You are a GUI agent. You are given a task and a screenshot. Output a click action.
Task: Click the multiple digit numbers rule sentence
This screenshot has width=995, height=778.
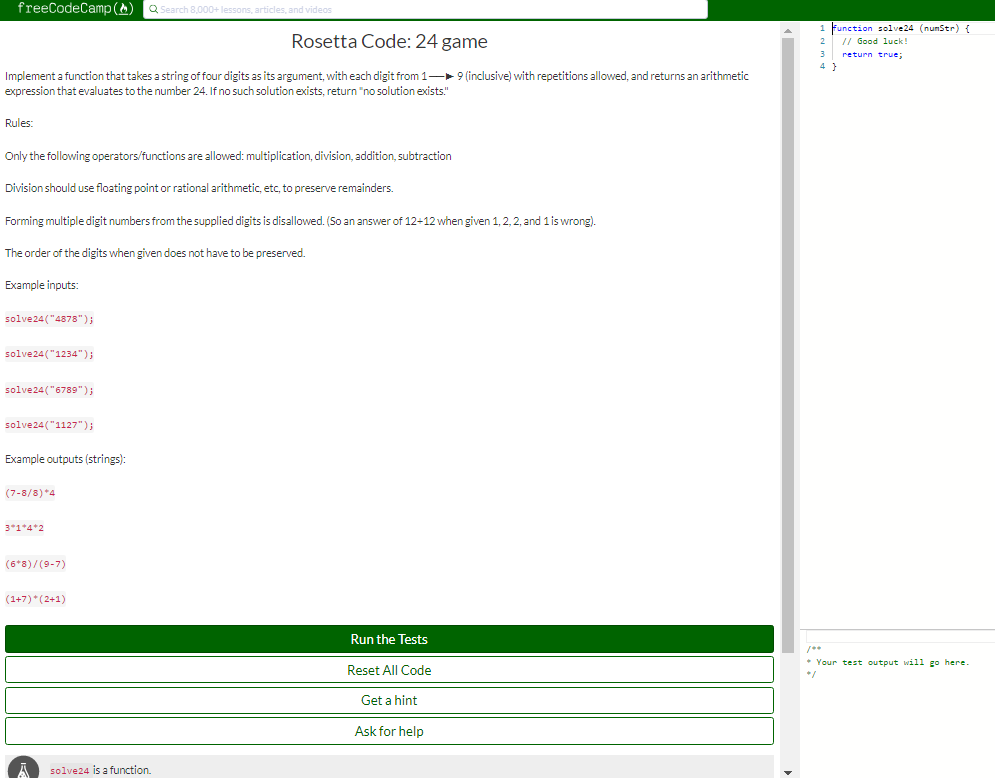click(300, 221)
